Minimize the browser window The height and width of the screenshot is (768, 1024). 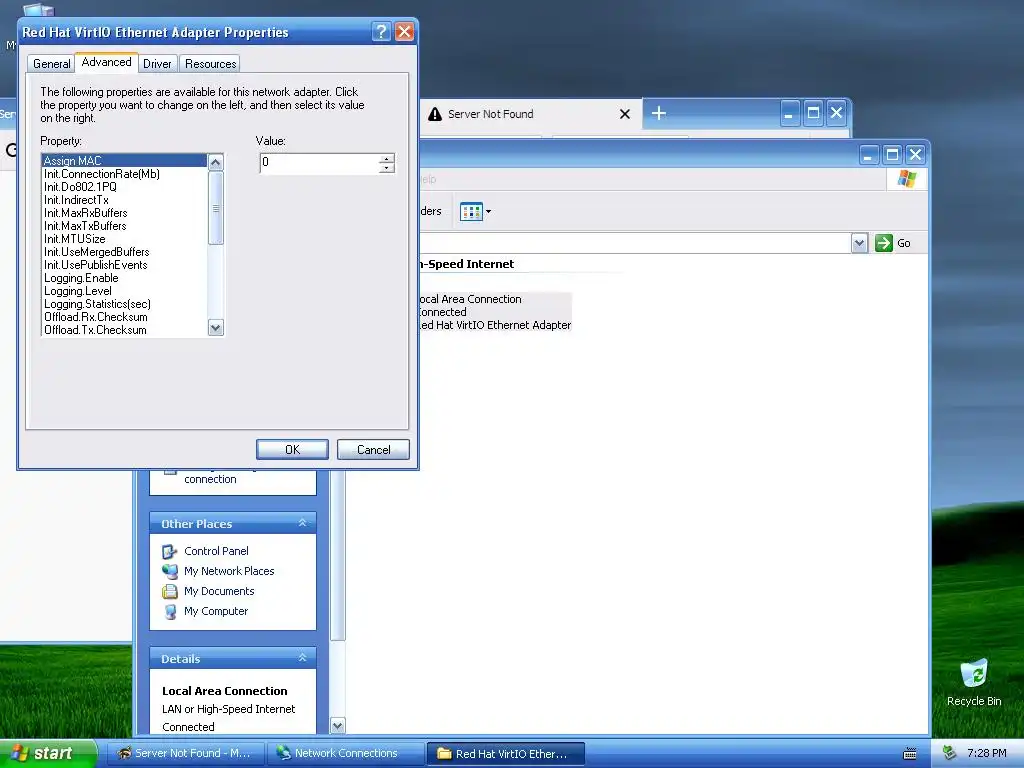click(x=790, y=114)
